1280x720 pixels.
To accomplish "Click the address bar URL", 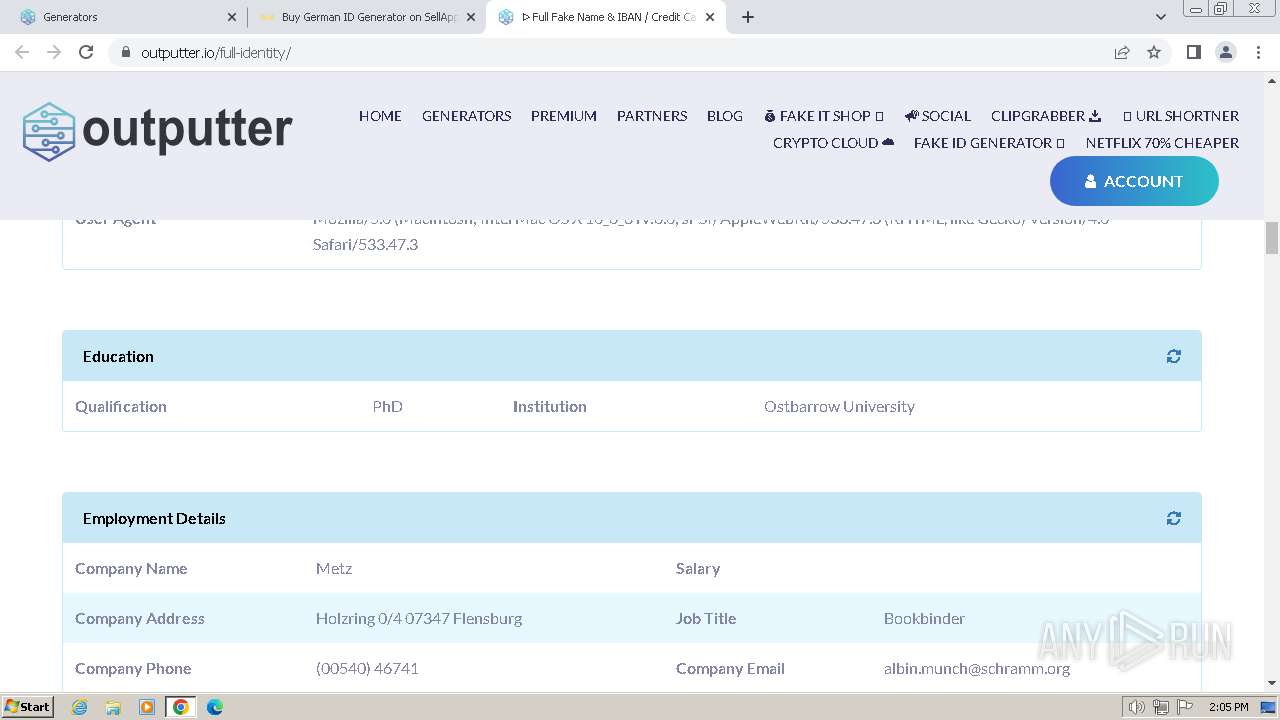I will pyautogui.click(x=216, y=53).
